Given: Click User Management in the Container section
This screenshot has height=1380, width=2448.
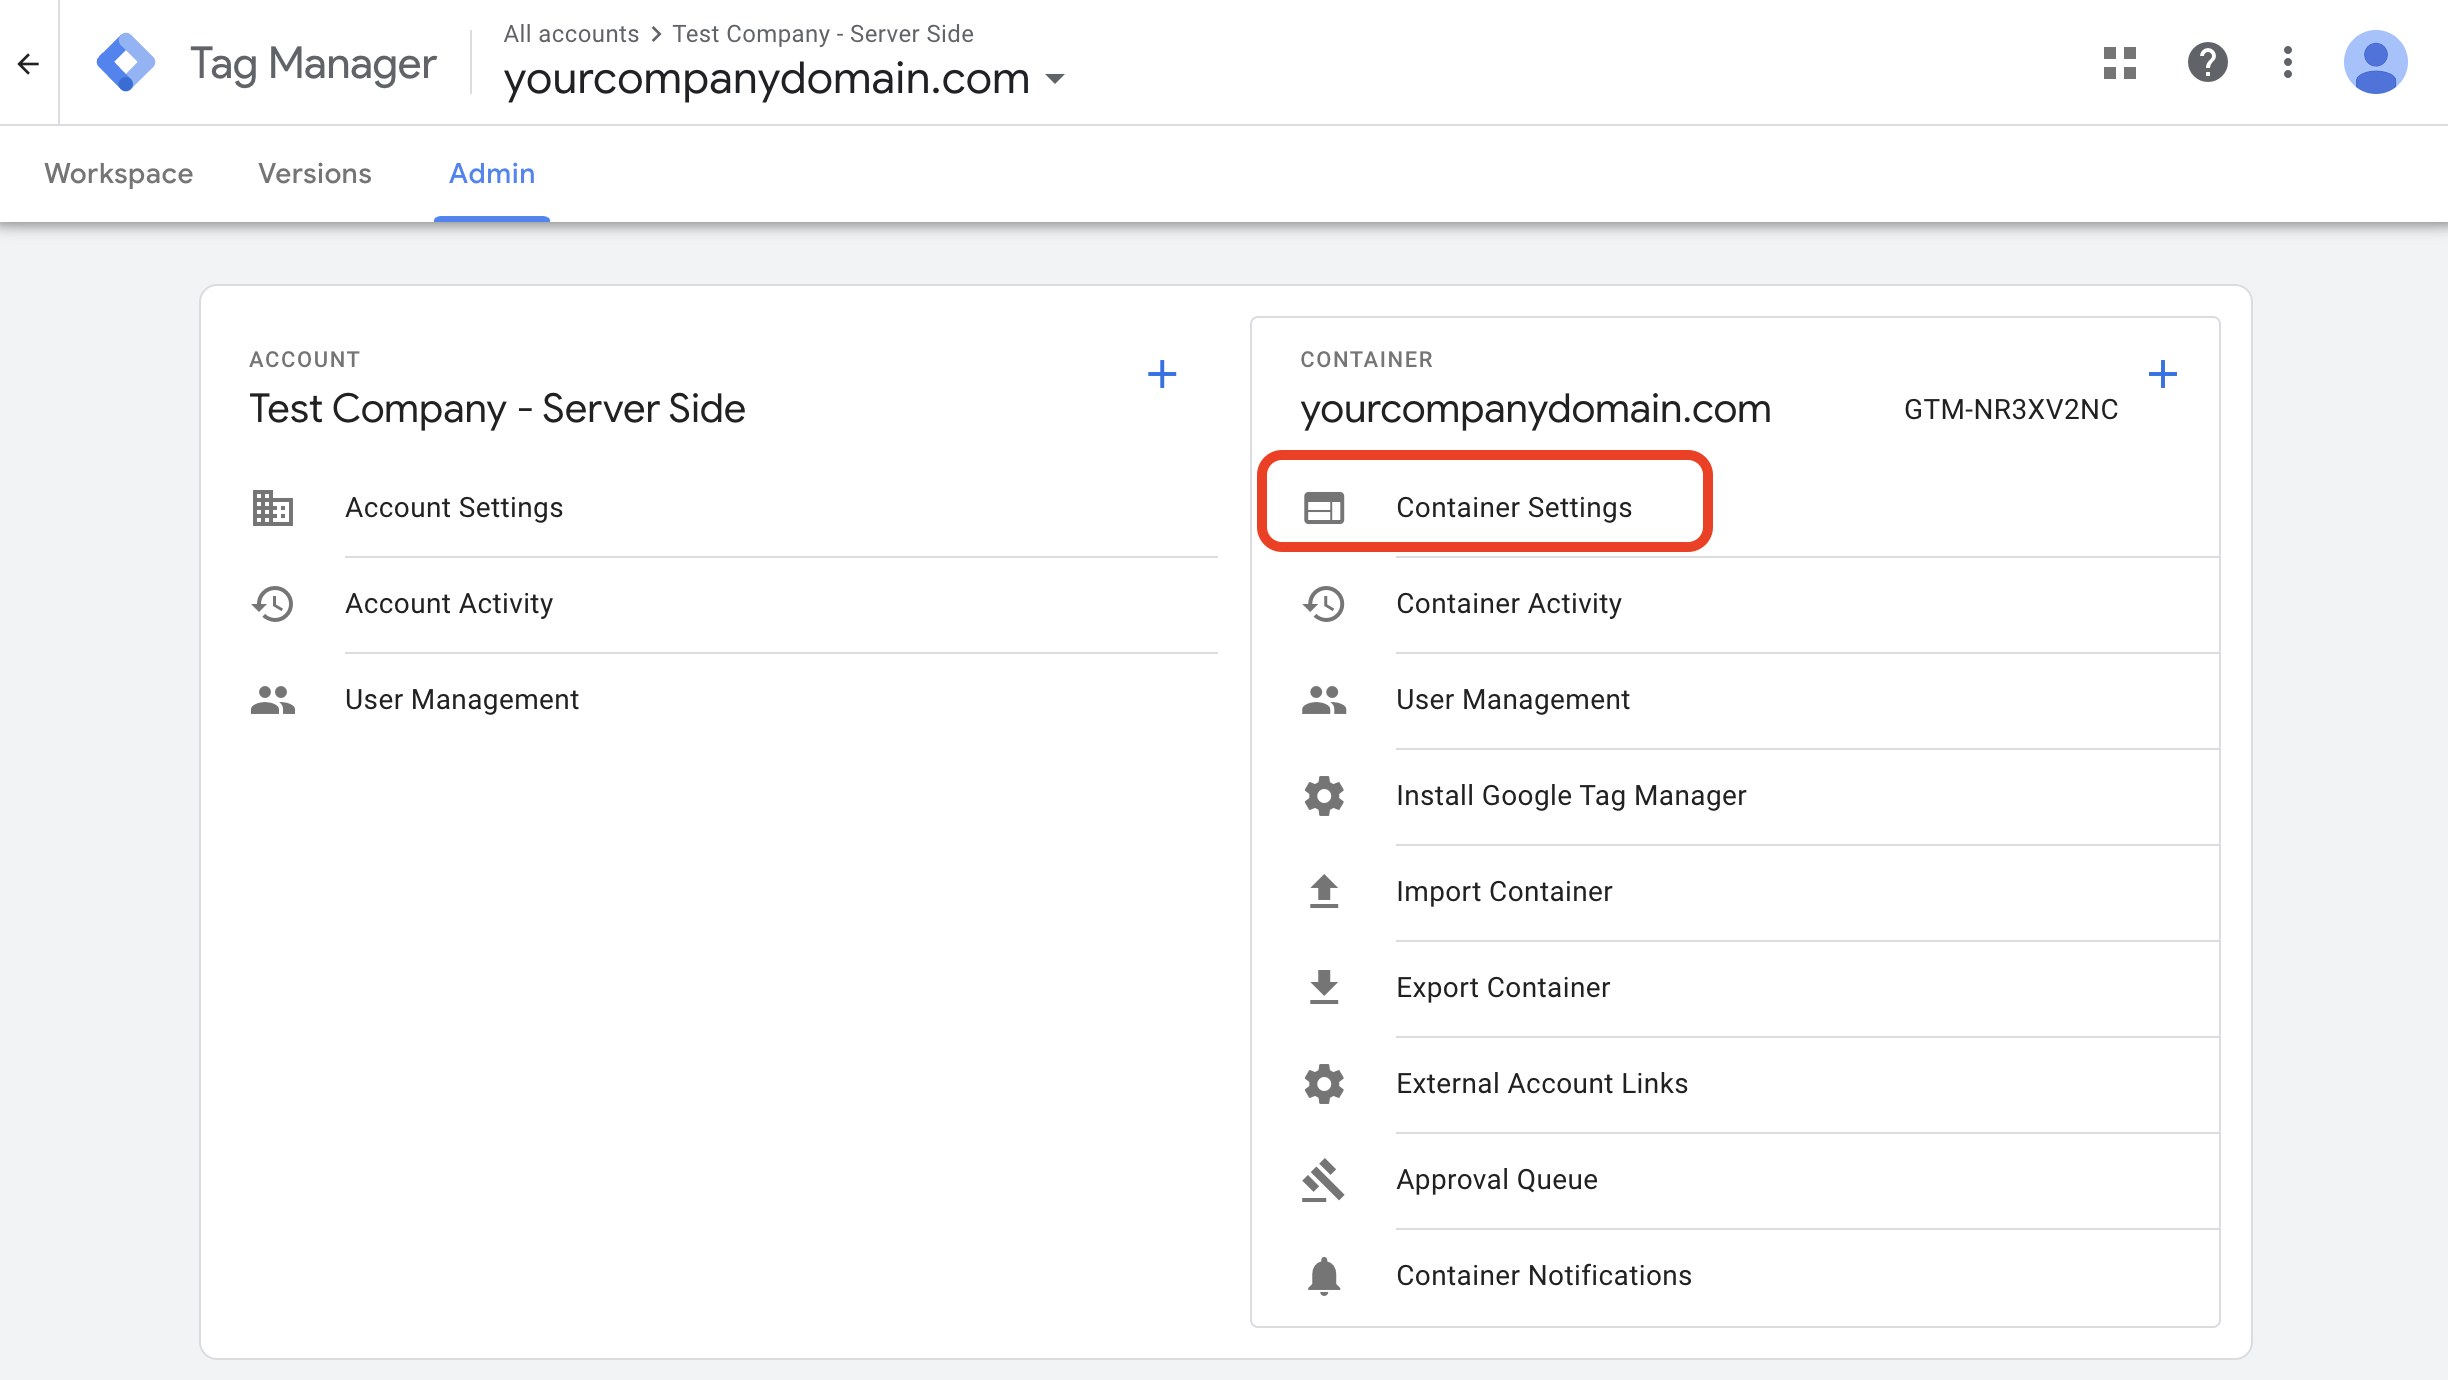Looking at the screenshot, I should click(1513, 699).
